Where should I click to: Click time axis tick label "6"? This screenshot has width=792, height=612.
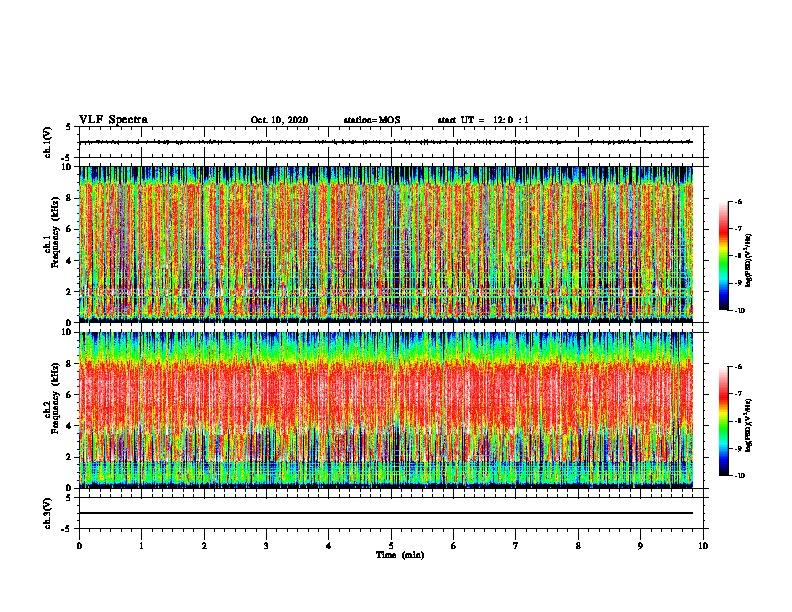coord(454,545)
